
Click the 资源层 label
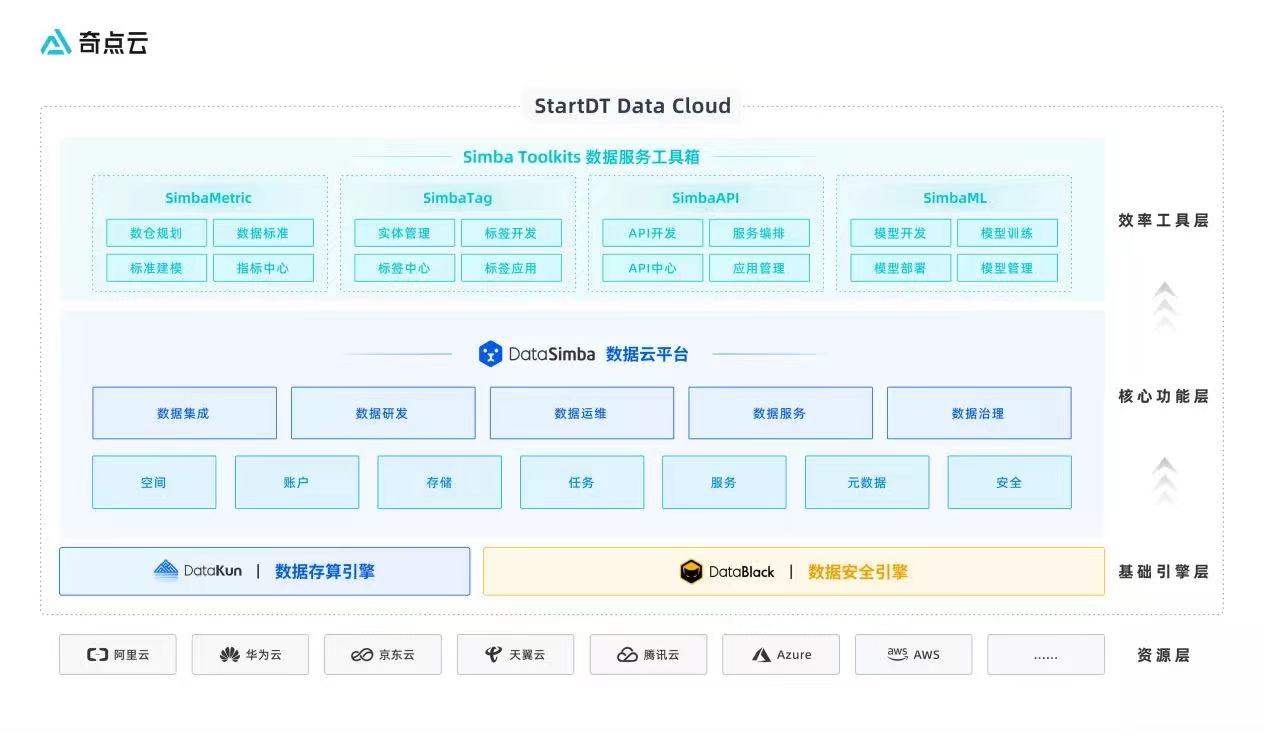(1163, 655)
